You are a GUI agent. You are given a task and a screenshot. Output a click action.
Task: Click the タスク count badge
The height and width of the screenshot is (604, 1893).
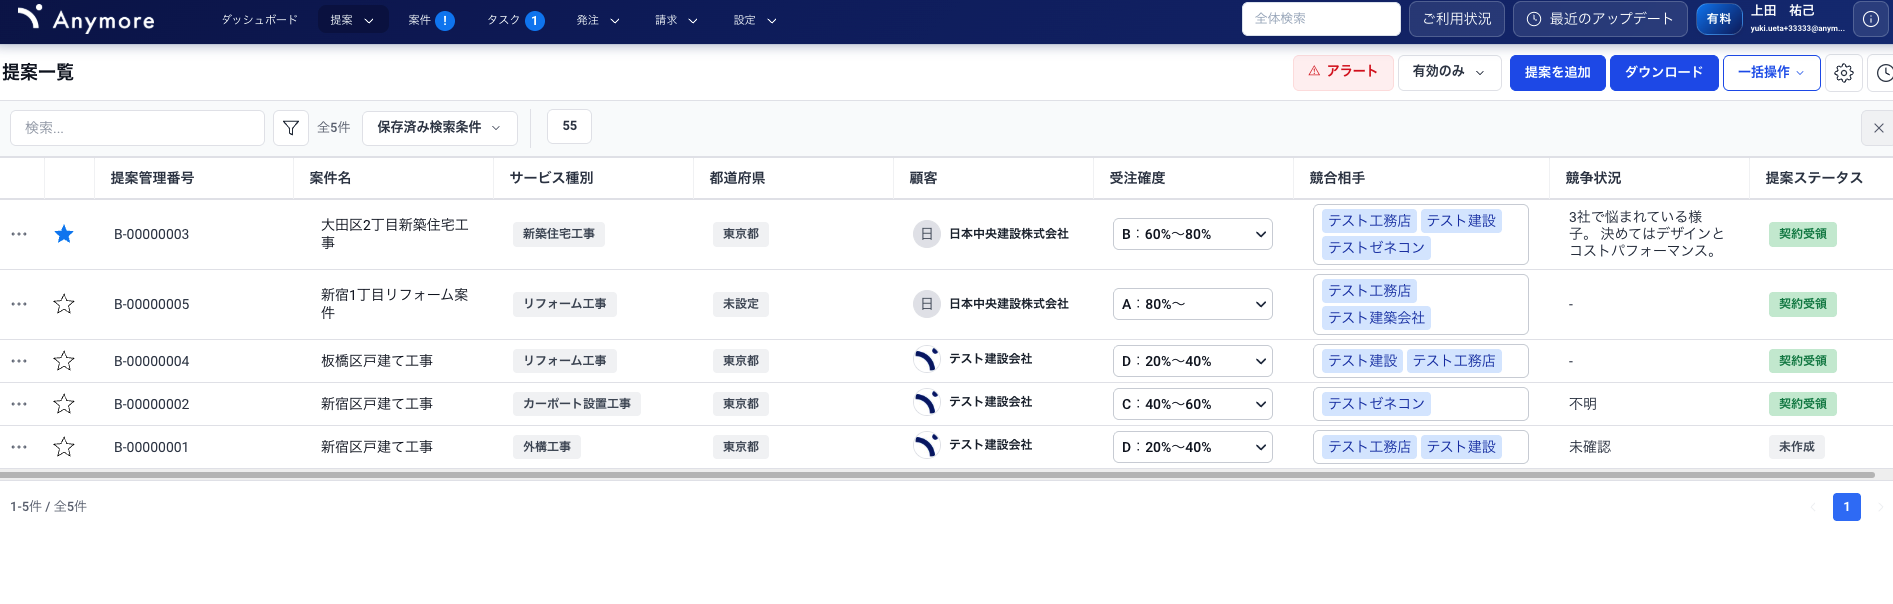tap(535, 20)
